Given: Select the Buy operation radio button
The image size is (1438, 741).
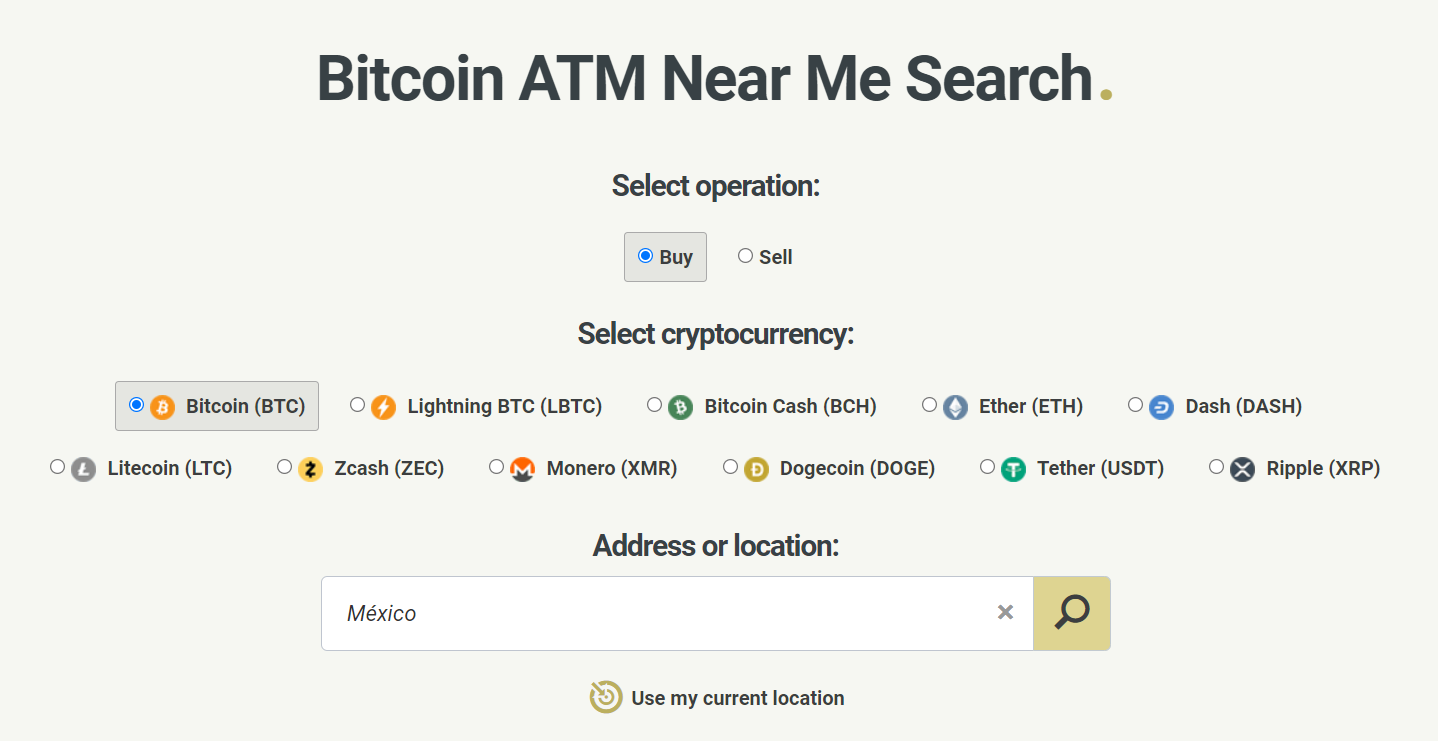Looking at the screenshot, I should (x=645, y=256).
